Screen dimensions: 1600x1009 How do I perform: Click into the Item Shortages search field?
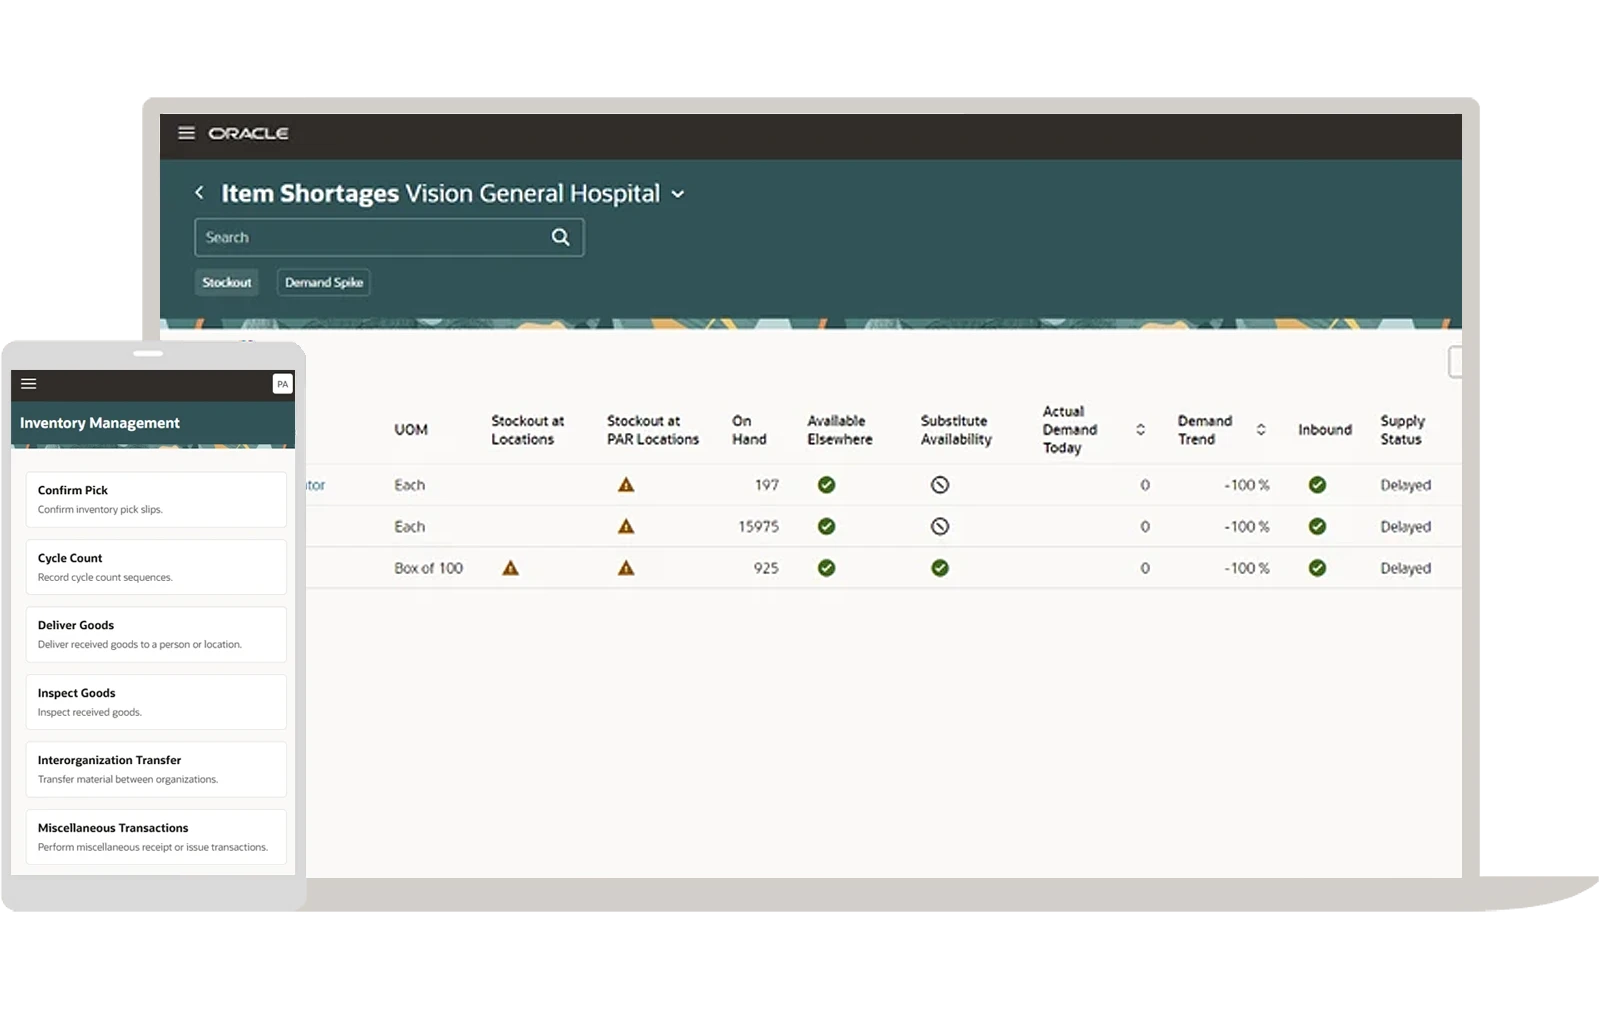(370, 237)
